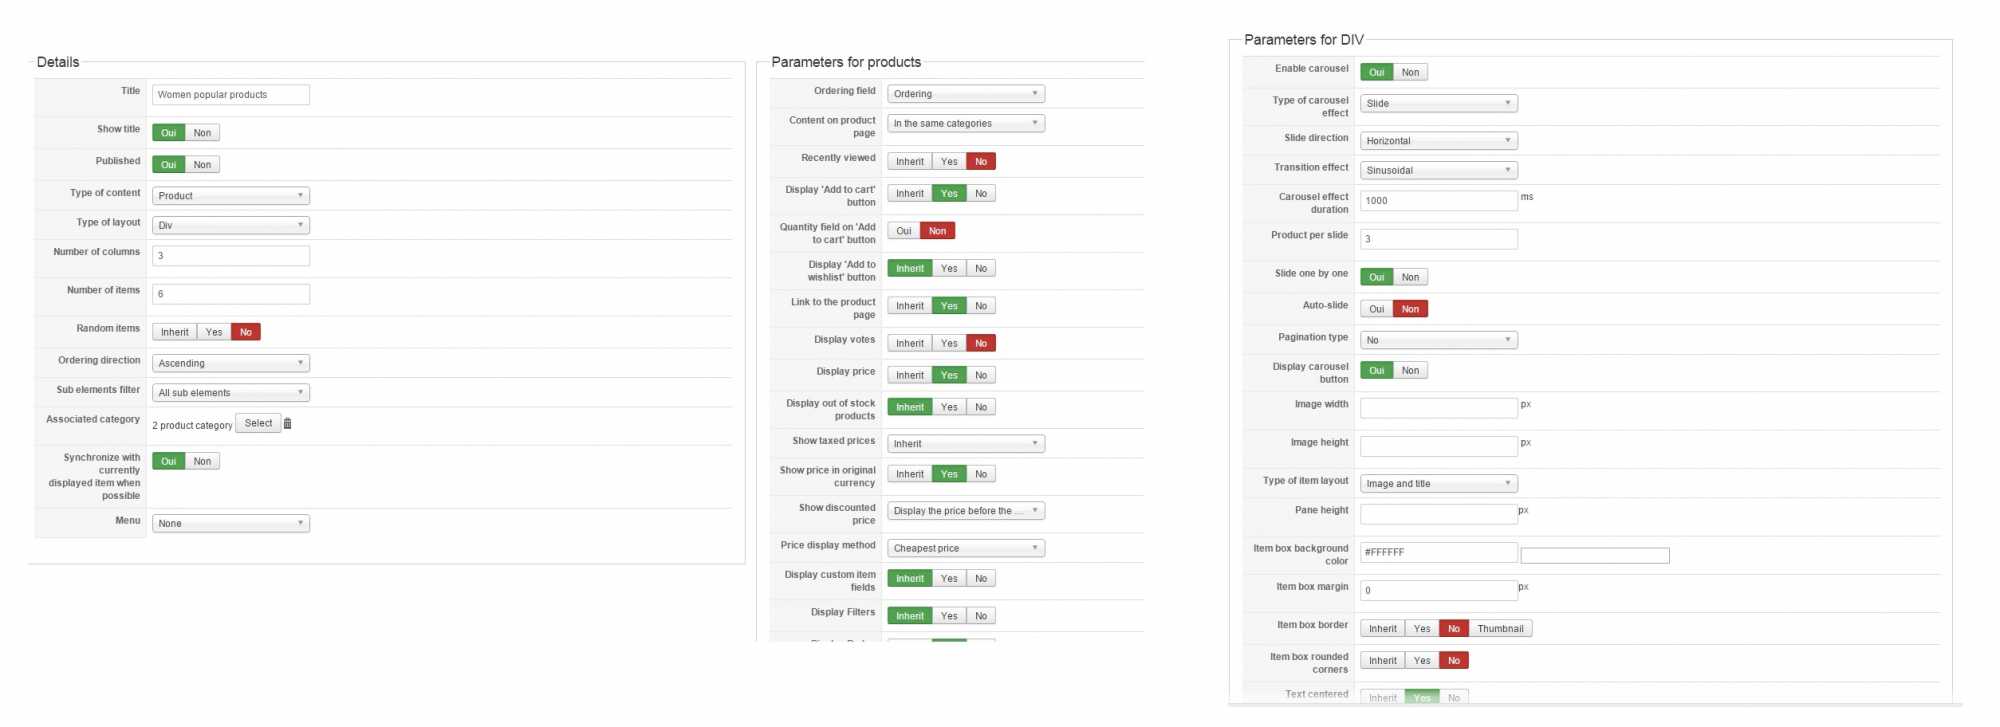Click the Title text field

231,95
